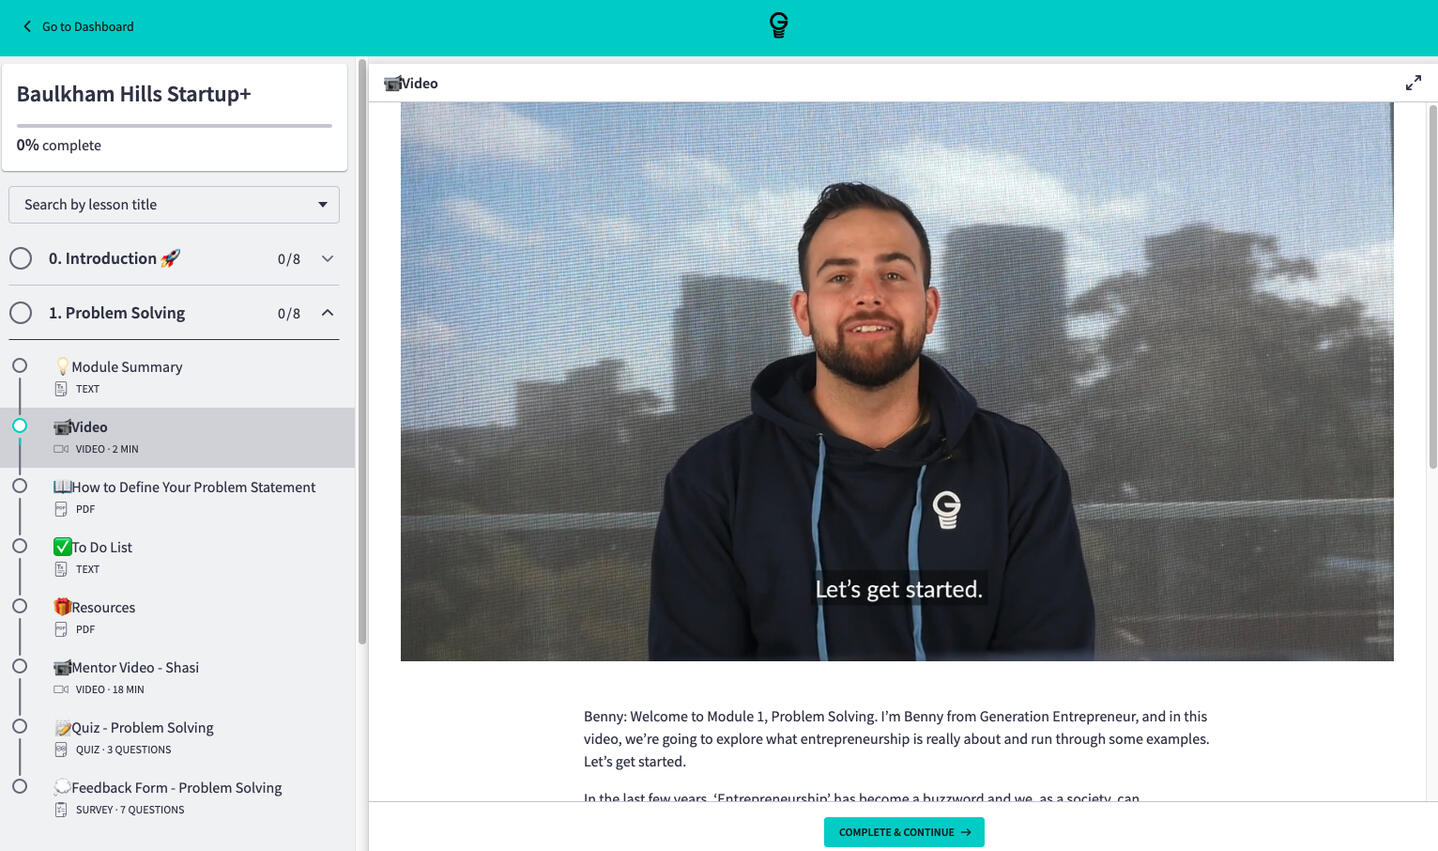Open the Search by lesson title dropdown
1438x851 pixels.
pyautogui.click(x=174, y=205)
